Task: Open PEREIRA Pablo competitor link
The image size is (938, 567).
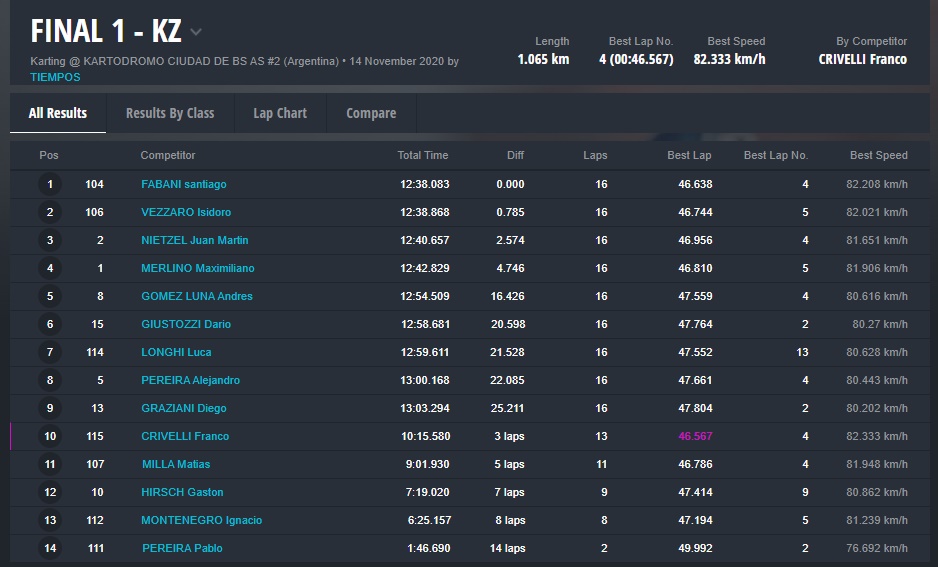Action: pos(182,548)
